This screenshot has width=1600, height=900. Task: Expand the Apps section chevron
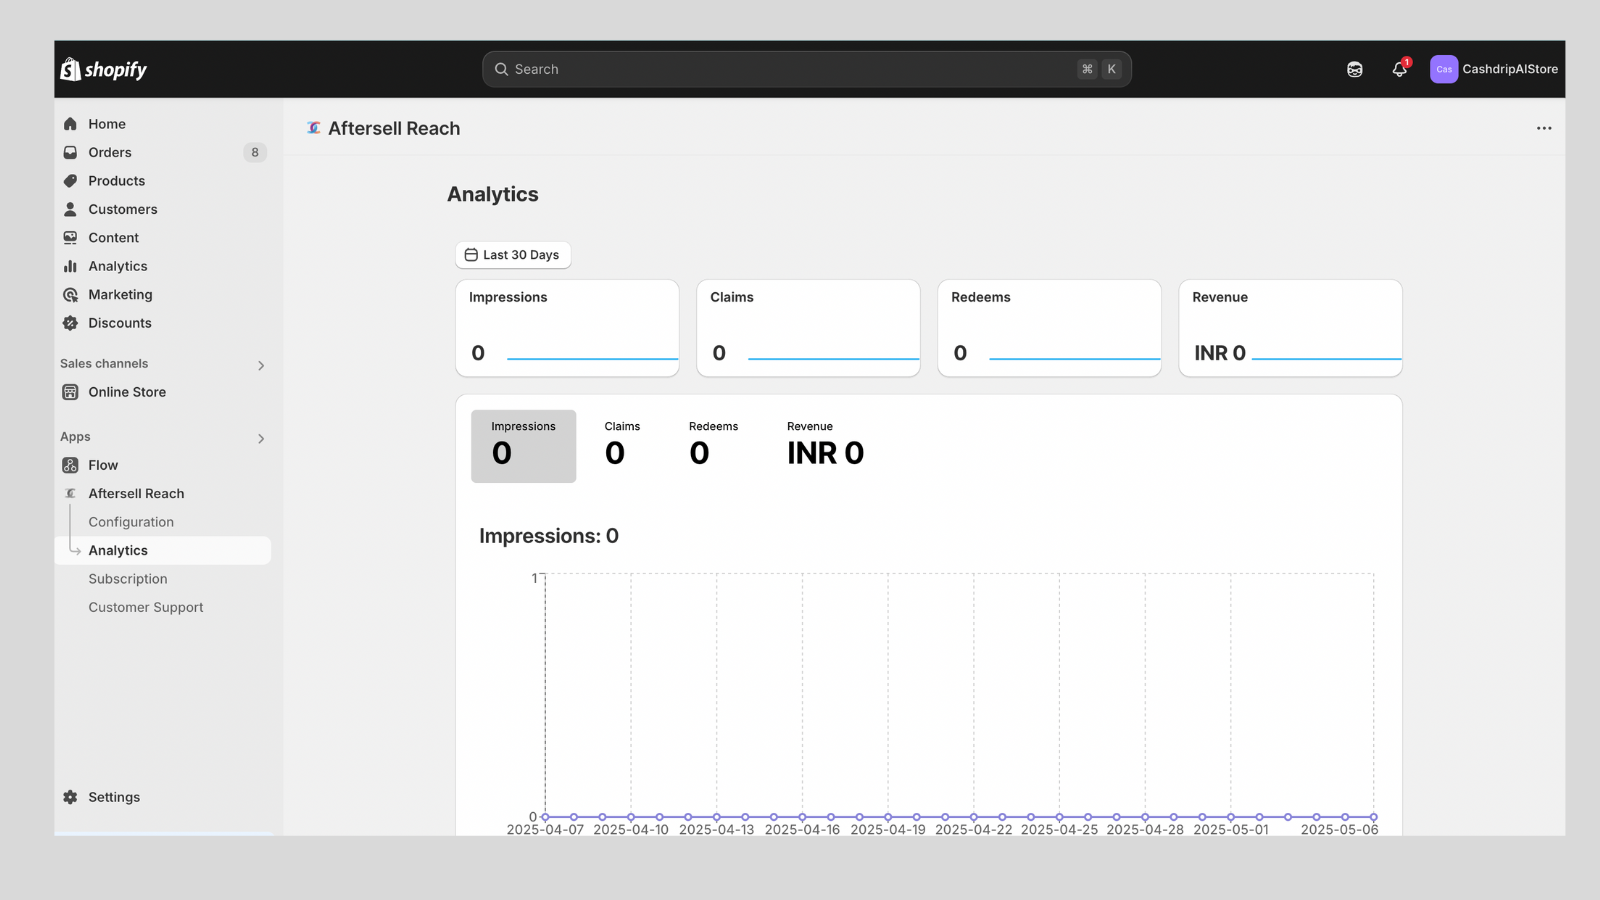click(261, 438)
